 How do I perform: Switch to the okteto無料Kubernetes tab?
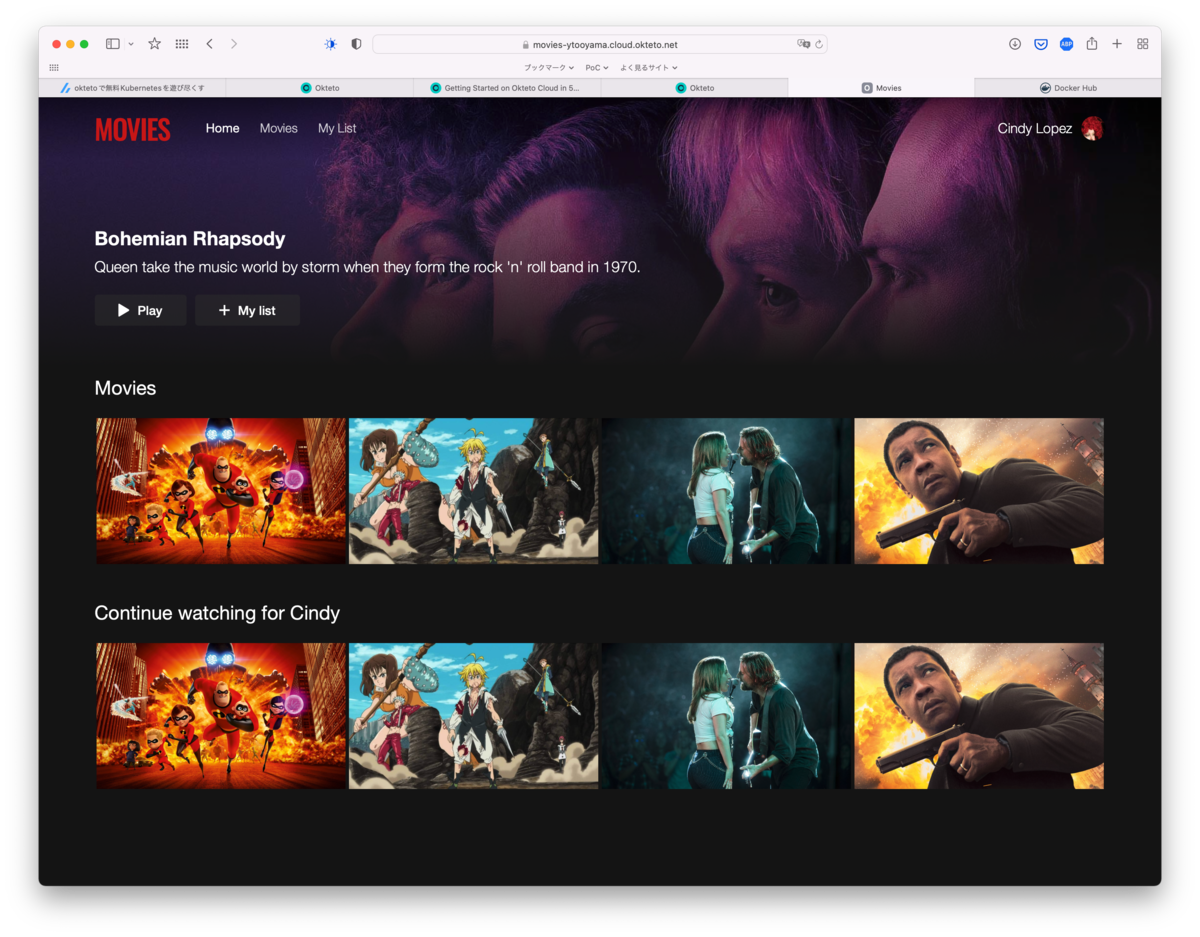coord(132,88)
